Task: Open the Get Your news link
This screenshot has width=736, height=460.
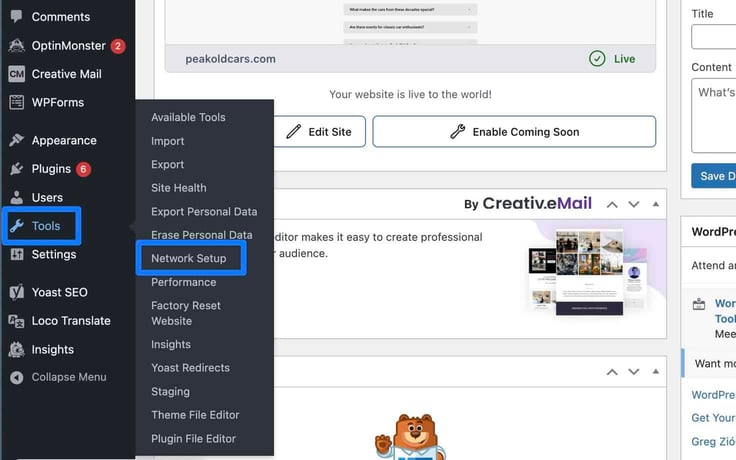Action: coord(713,418)
